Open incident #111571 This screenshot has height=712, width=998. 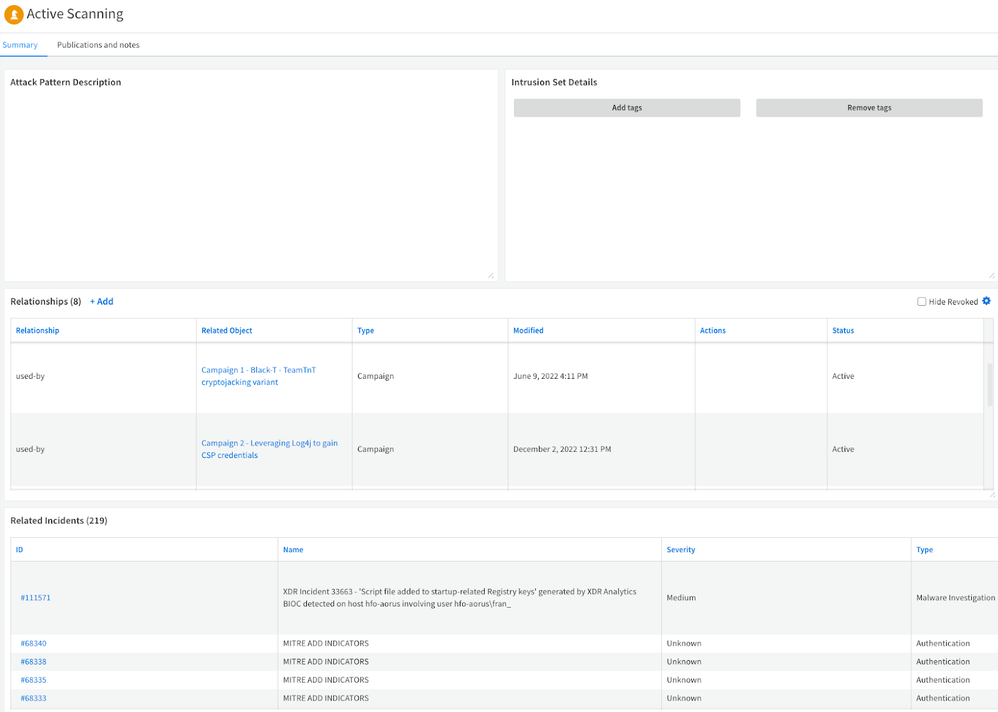35,598
